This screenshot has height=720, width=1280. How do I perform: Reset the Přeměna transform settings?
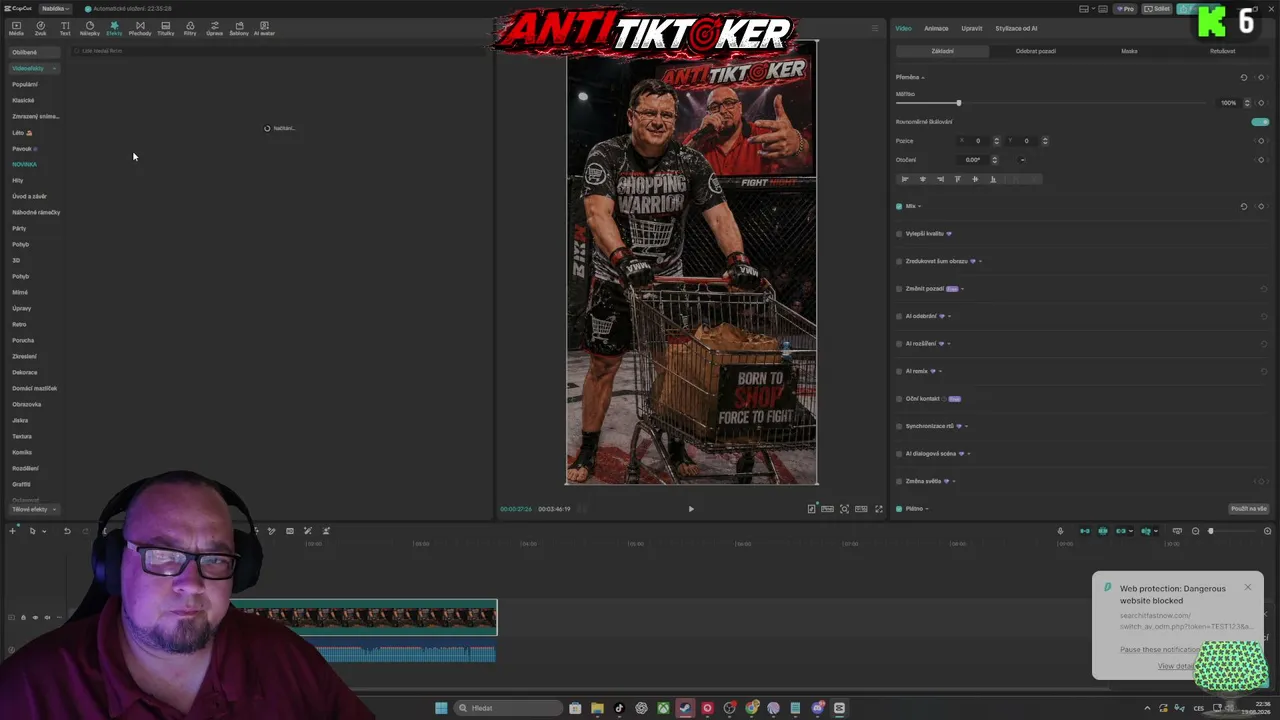tap(1244, 77)
